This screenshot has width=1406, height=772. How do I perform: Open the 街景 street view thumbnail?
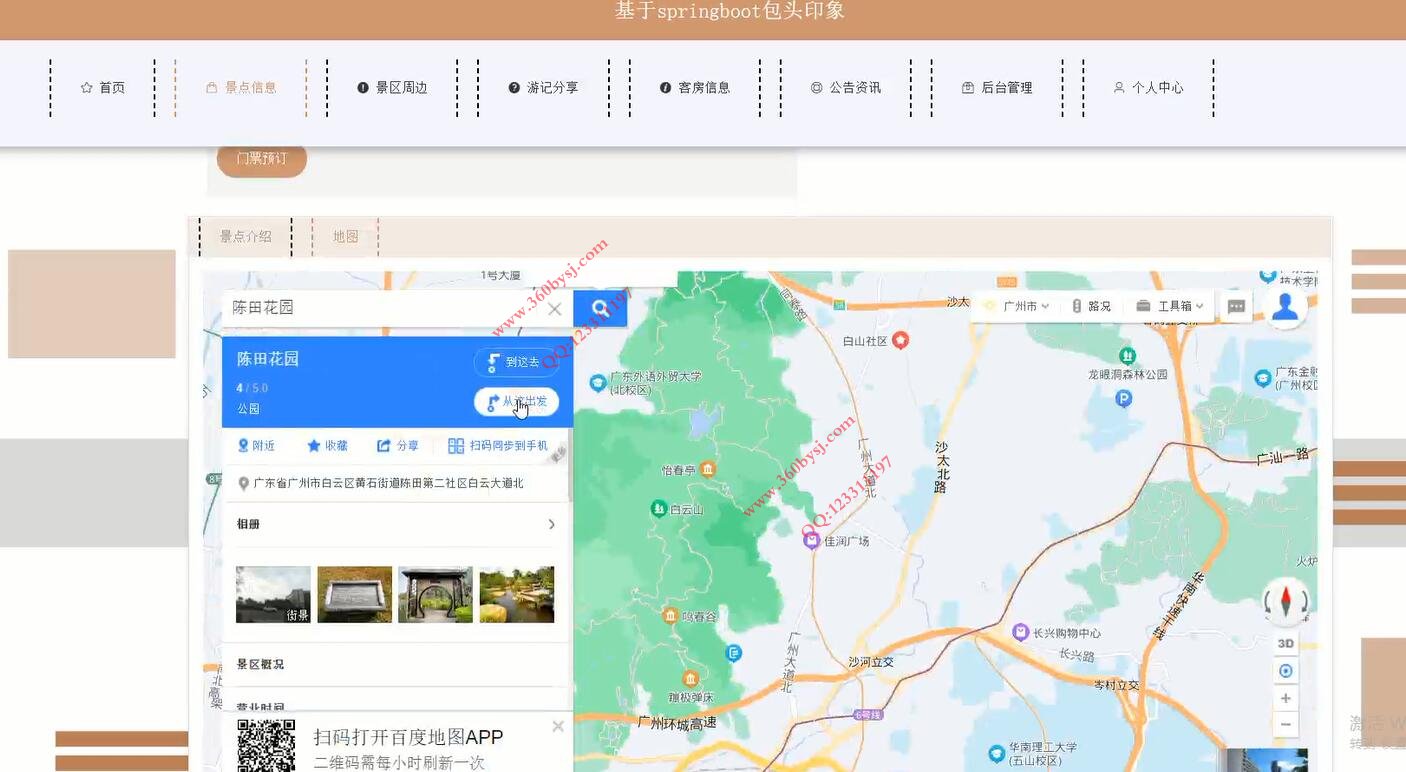coord(273,595)
